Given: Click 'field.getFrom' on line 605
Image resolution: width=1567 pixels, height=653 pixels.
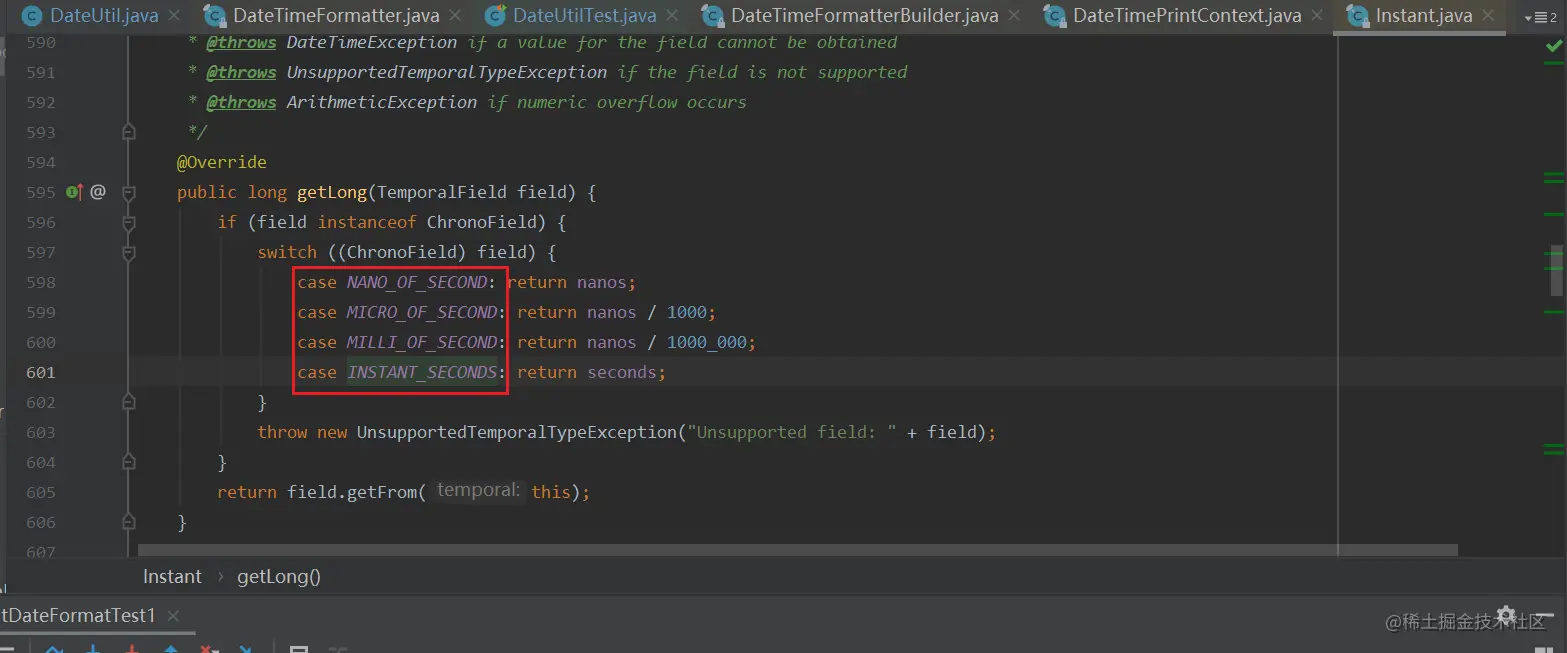Looking at the screenshot, I should [351, 492].
